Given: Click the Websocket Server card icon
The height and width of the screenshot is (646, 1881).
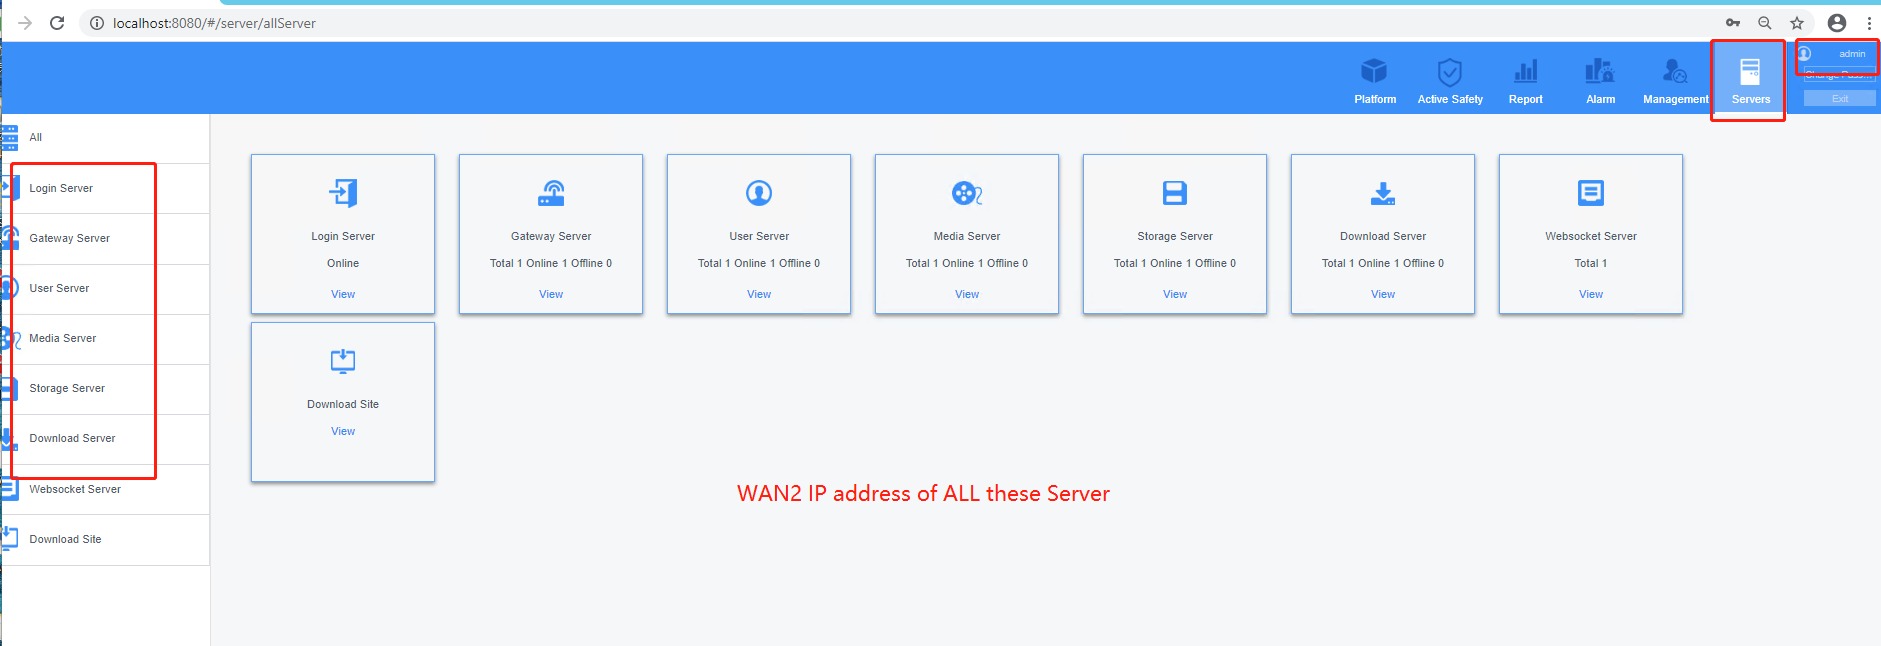Looking at the screenshot, I should click(1591, 193).
